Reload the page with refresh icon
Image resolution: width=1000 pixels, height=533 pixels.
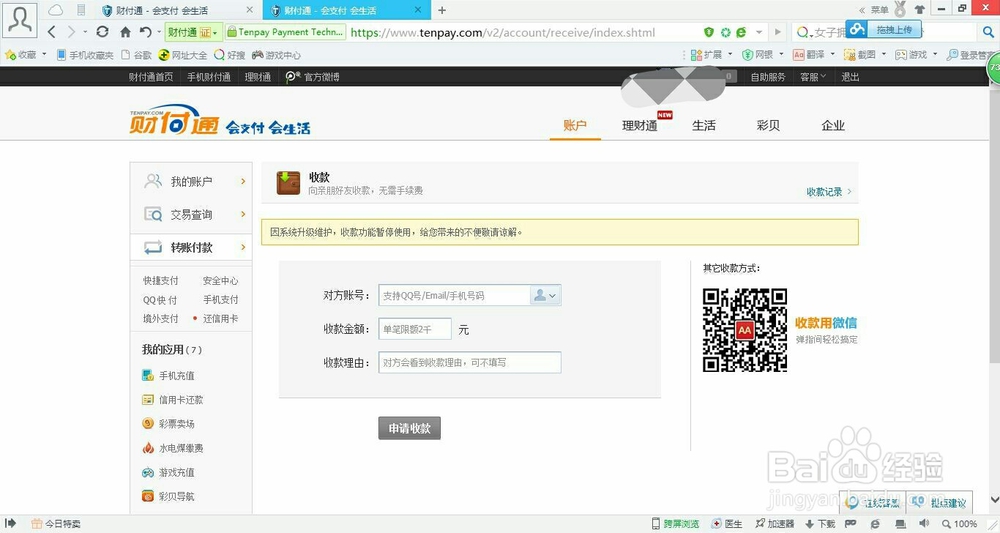(x=102, y=31)
